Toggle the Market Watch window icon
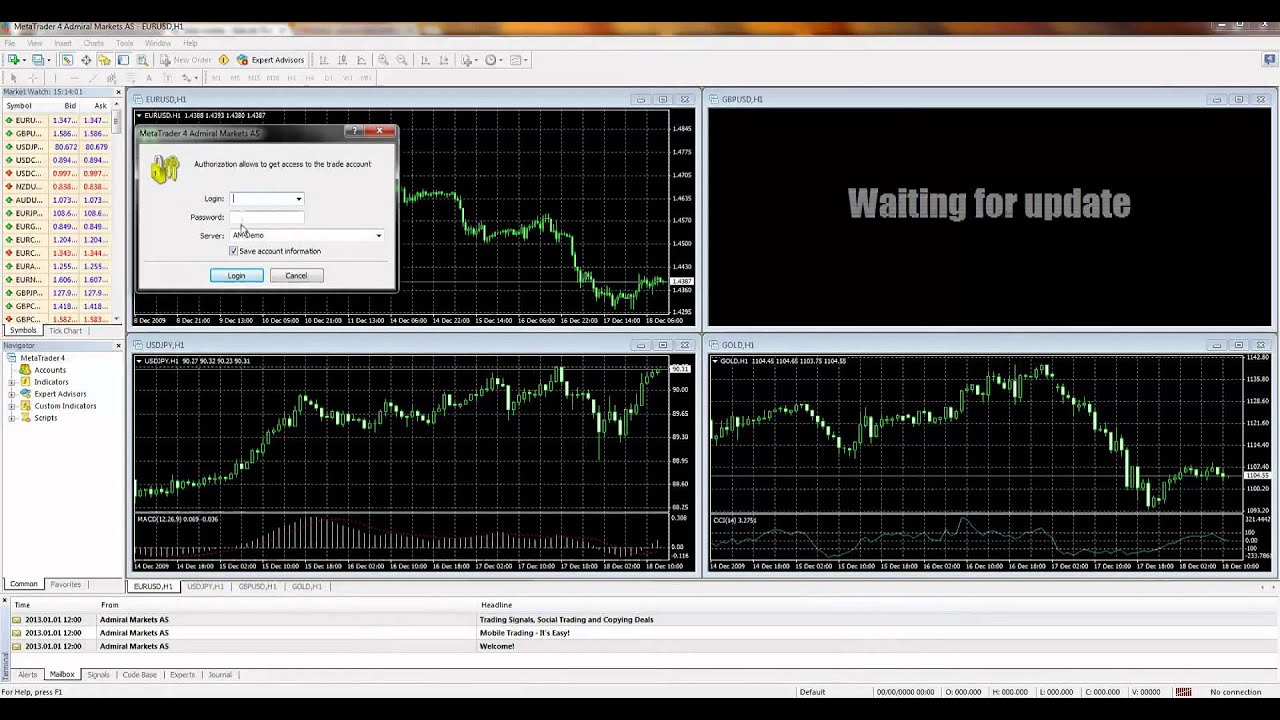Viewport: 1280px width, 720px height. pos(67,60)
